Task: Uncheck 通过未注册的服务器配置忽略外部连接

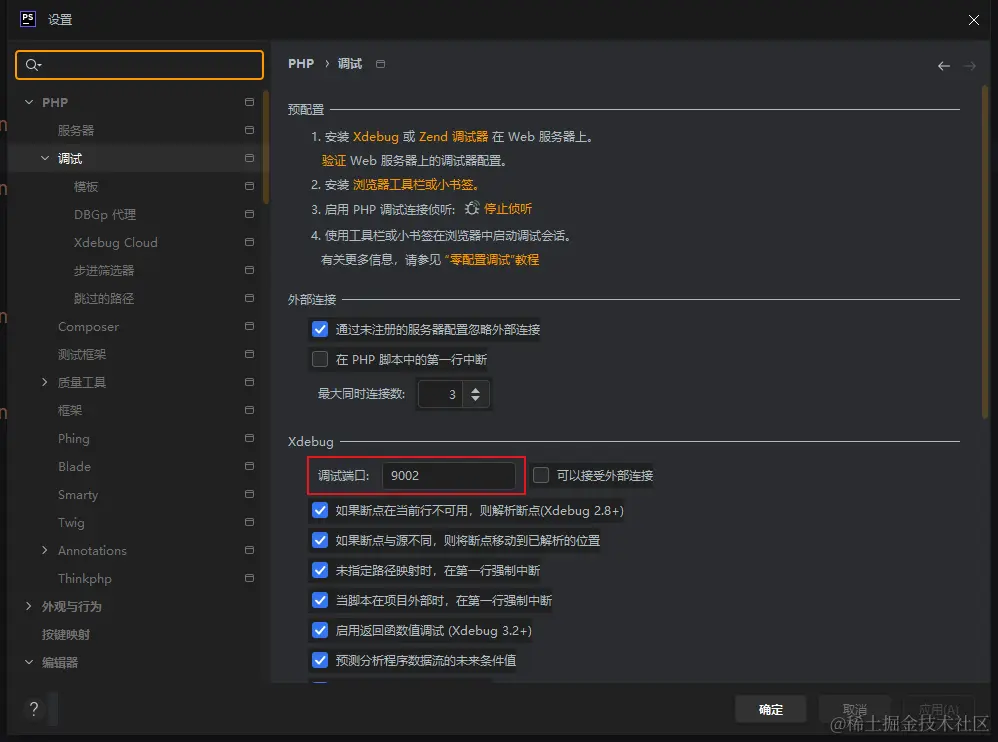Action: click(x=320, y=329)
